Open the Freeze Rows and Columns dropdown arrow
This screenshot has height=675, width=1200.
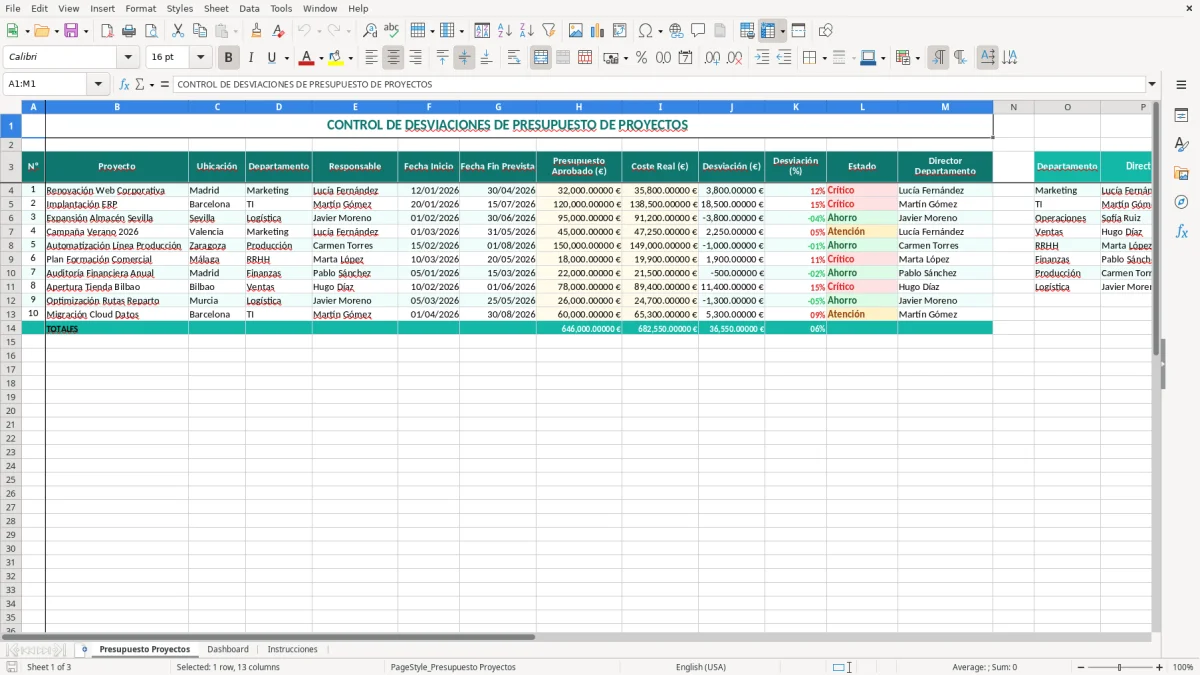(782, 31)
